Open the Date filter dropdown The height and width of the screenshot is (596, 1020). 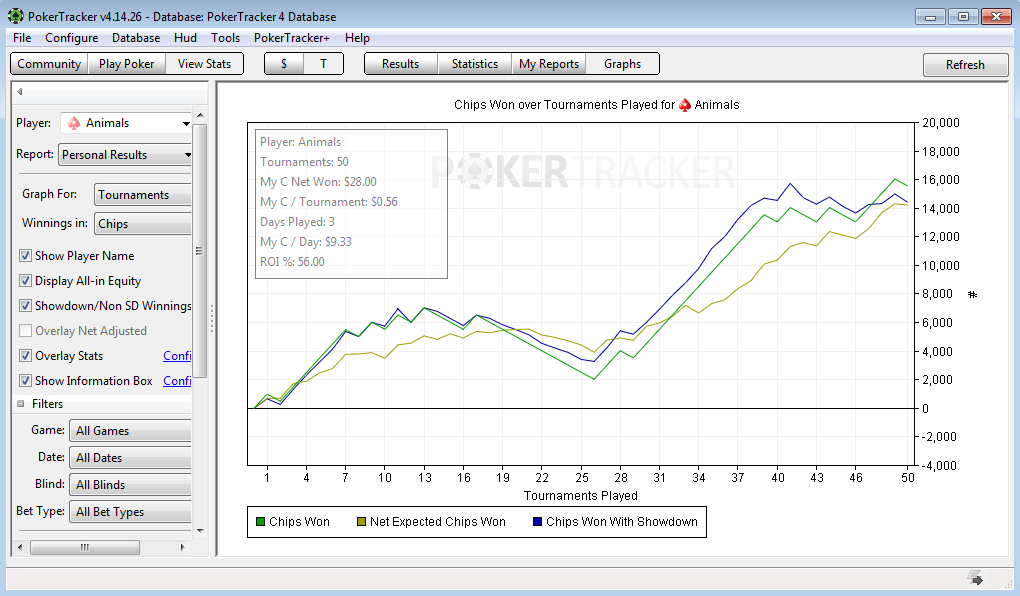(x=130, y=458)
